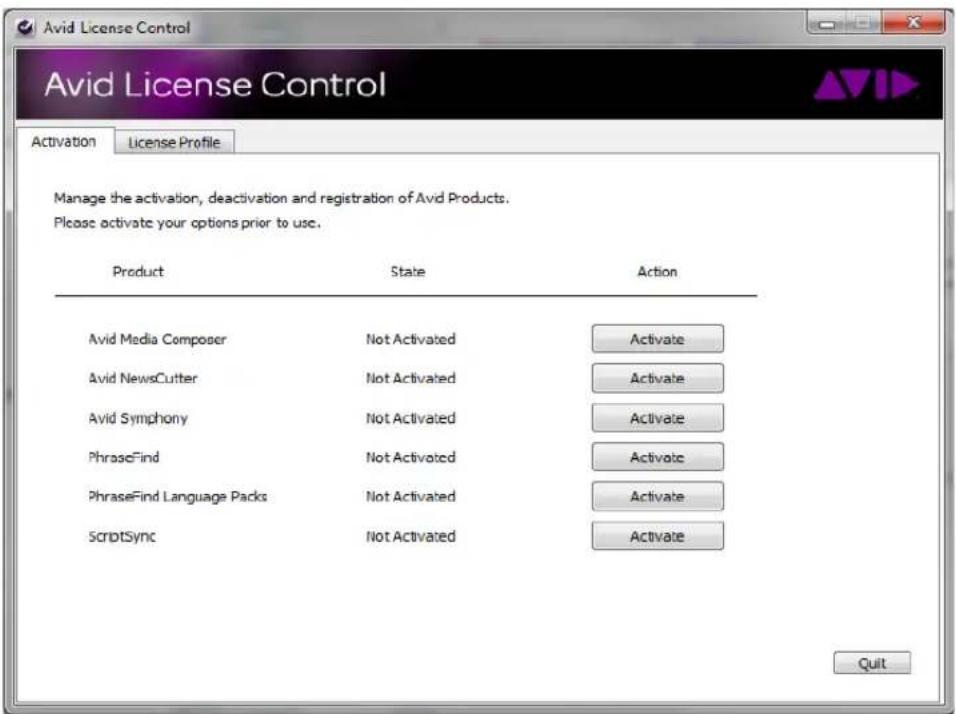
Task: Click the 'Manage the activation' description text
Action: pyautogui.click(x=281, y=198)
